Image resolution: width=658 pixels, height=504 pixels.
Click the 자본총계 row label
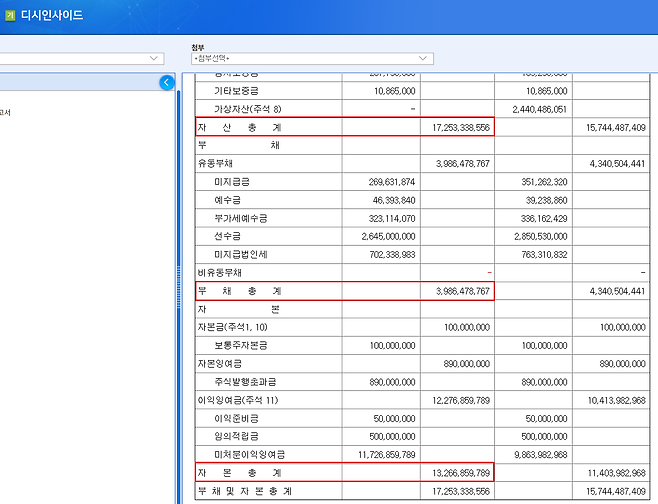[x=239, y=472]
